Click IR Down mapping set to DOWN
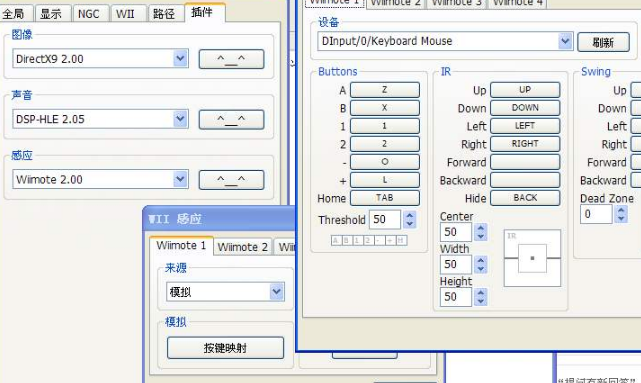The height and width of the screenshot is (383, 641). [525, 108]
